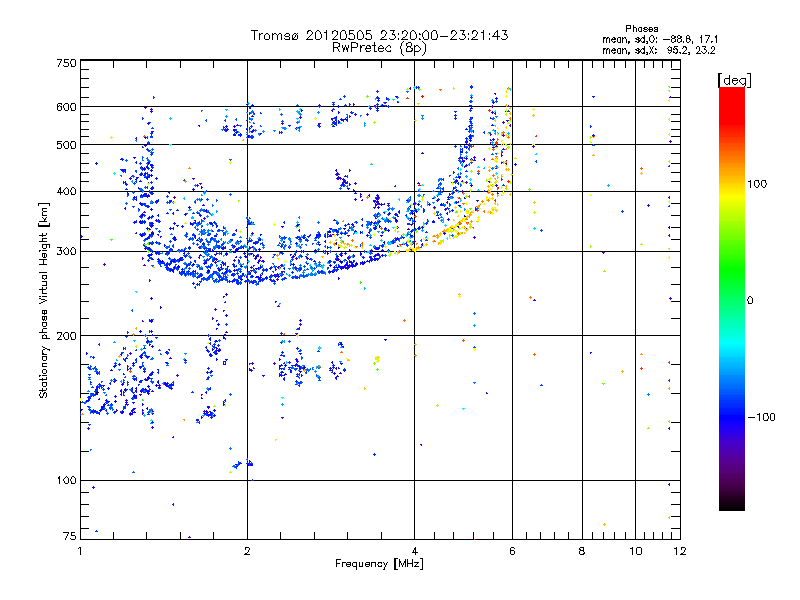
Task: Click the "8" MHz frequency axis label
Action: click(x=582, y=551)
